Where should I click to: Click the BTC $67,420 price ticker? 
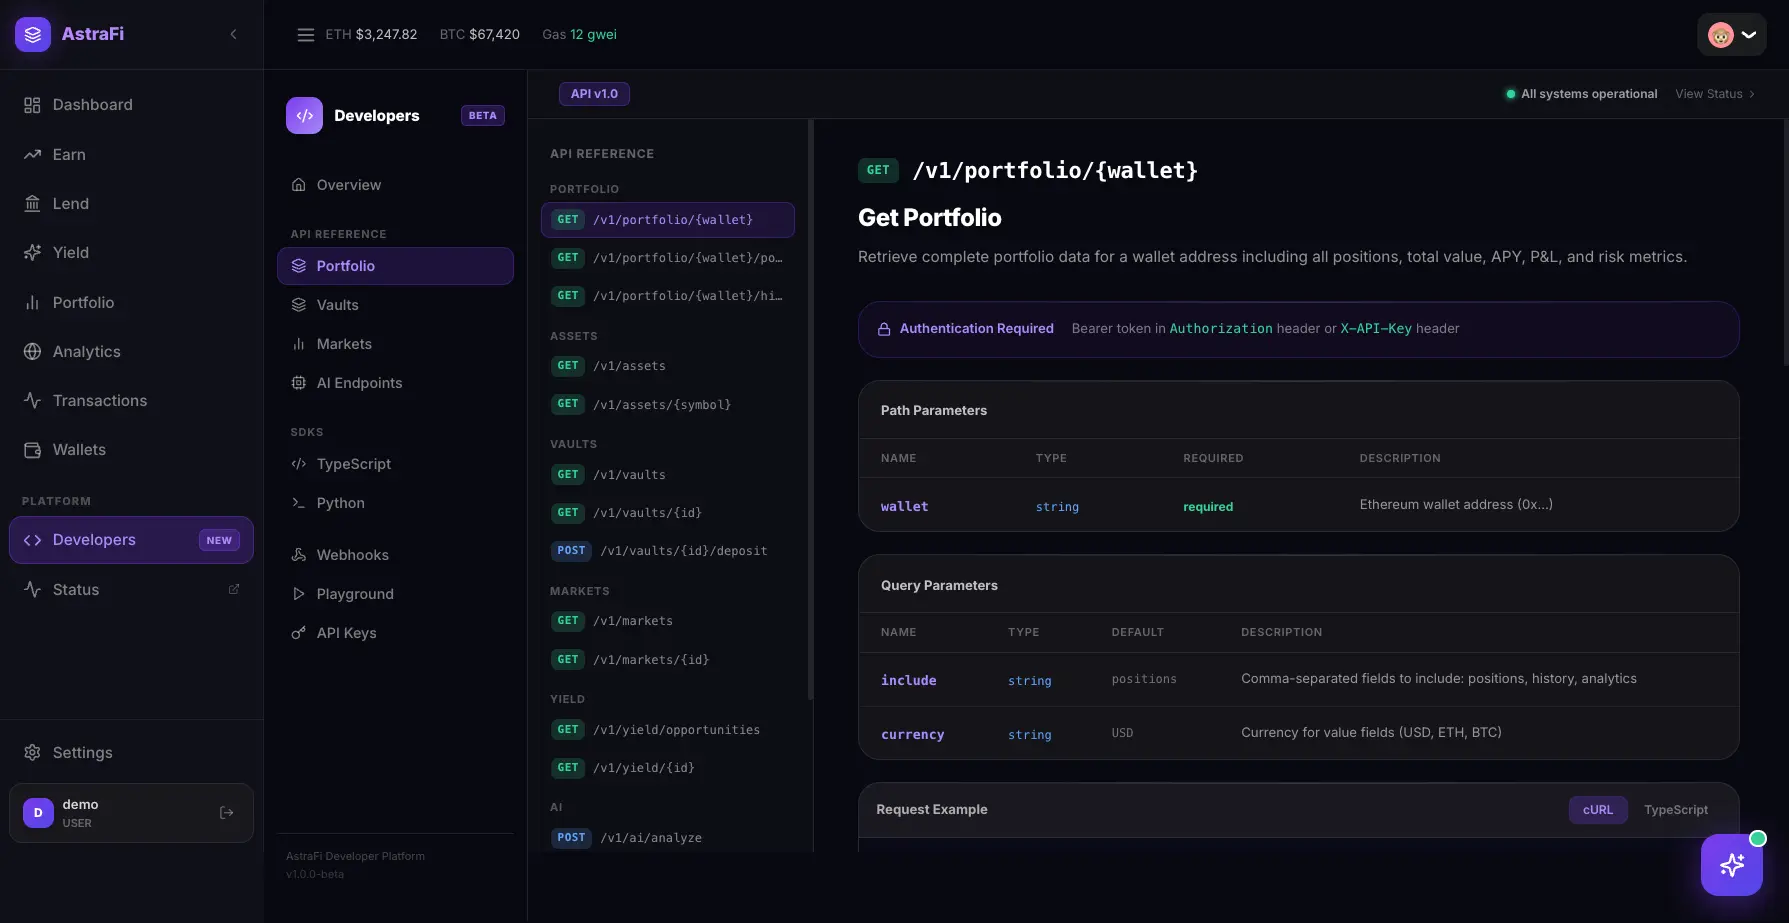[480, 35]
